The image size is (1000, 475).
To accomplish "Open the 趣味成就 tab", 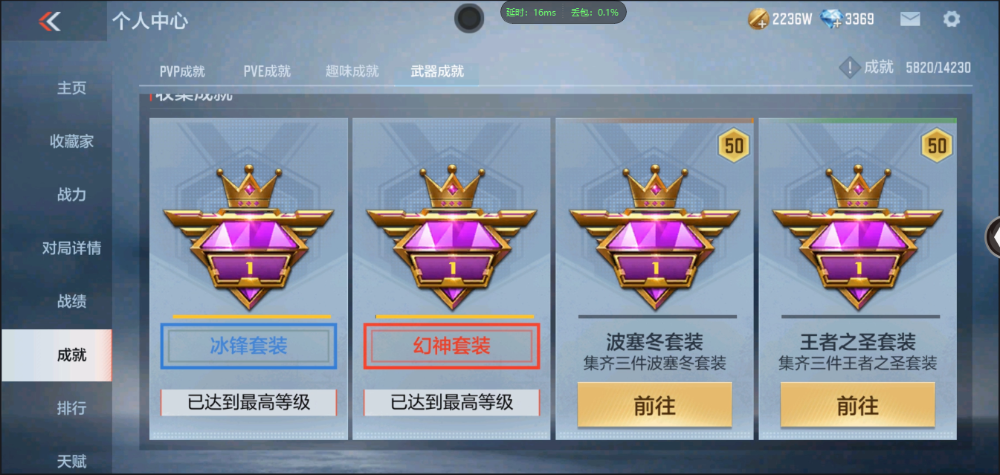I will (x=352, y=71).
